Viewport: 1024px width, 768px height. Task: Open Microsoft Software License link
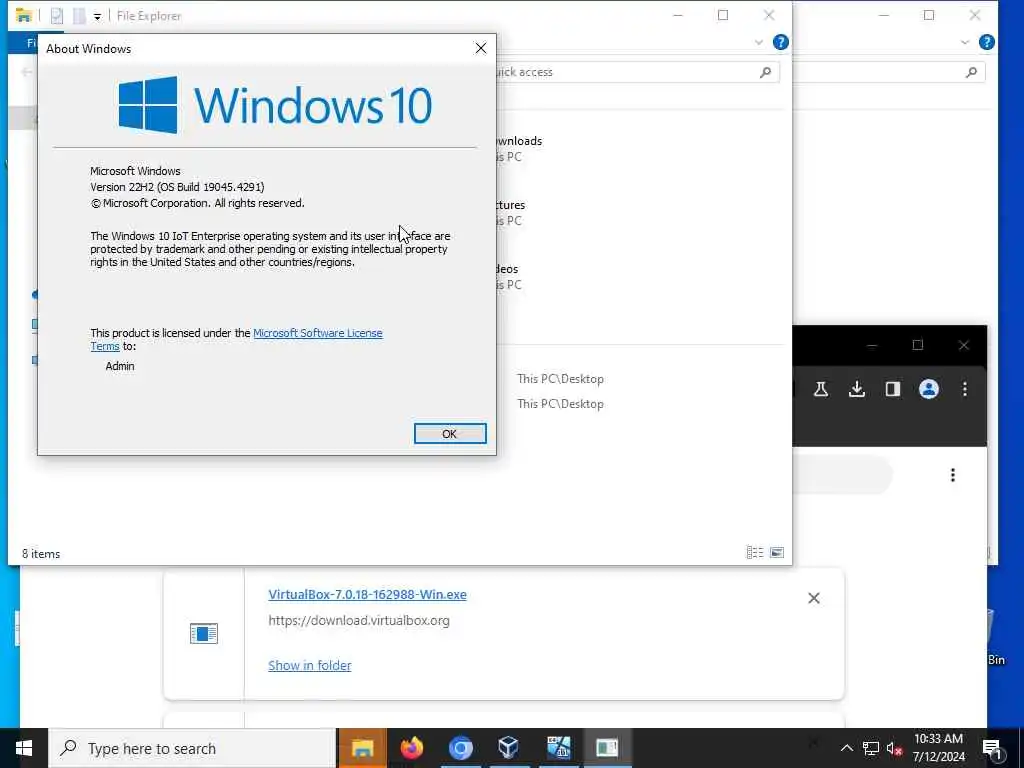click(317, 333)
